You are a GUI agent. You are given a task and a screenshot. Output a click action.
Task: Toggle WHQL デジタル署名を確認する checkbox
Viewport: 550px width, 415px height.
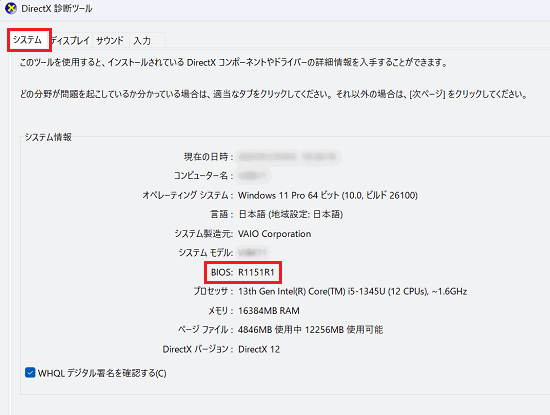pos(30,373)
